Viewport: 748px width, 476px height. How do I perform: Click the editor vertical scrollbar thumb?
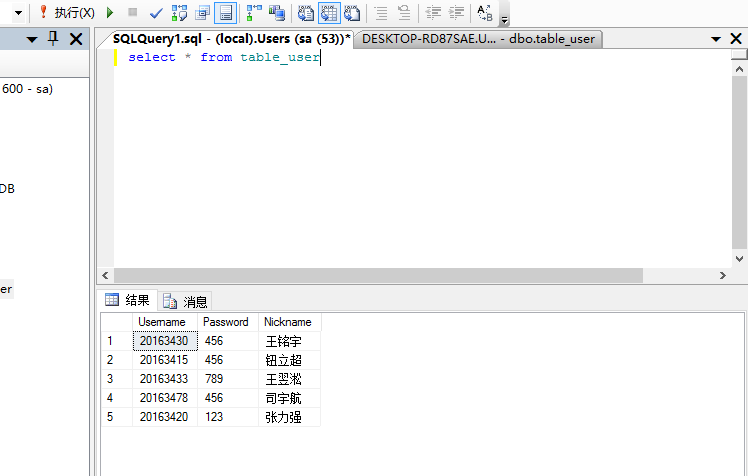739,162
